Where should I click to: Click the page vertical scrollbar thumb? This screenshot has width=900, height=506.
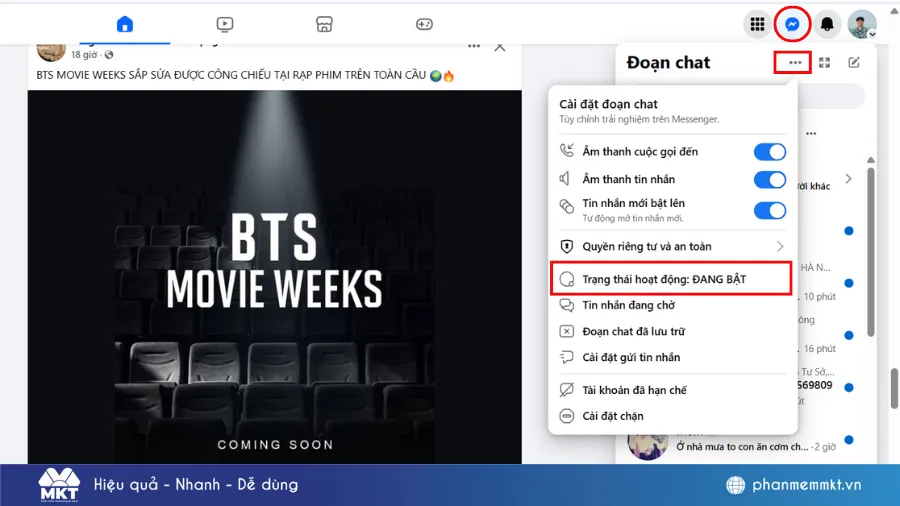(895, 388)
